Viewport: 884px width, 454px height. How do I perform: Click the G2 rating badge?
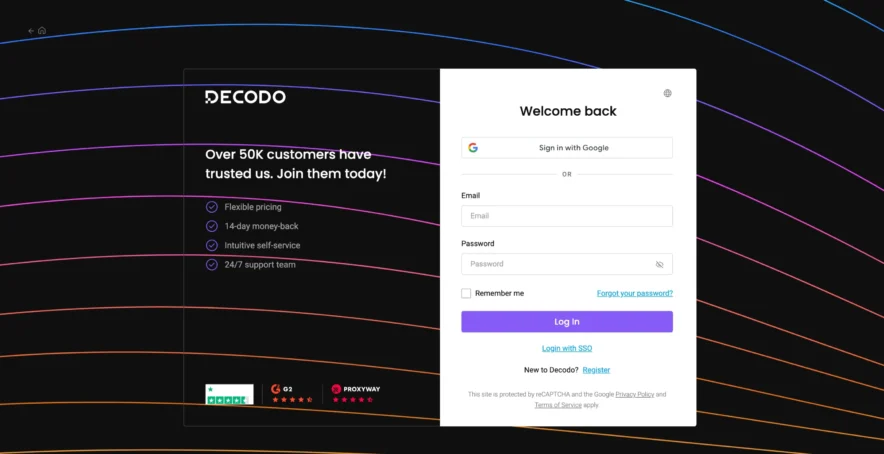point(292,394)
